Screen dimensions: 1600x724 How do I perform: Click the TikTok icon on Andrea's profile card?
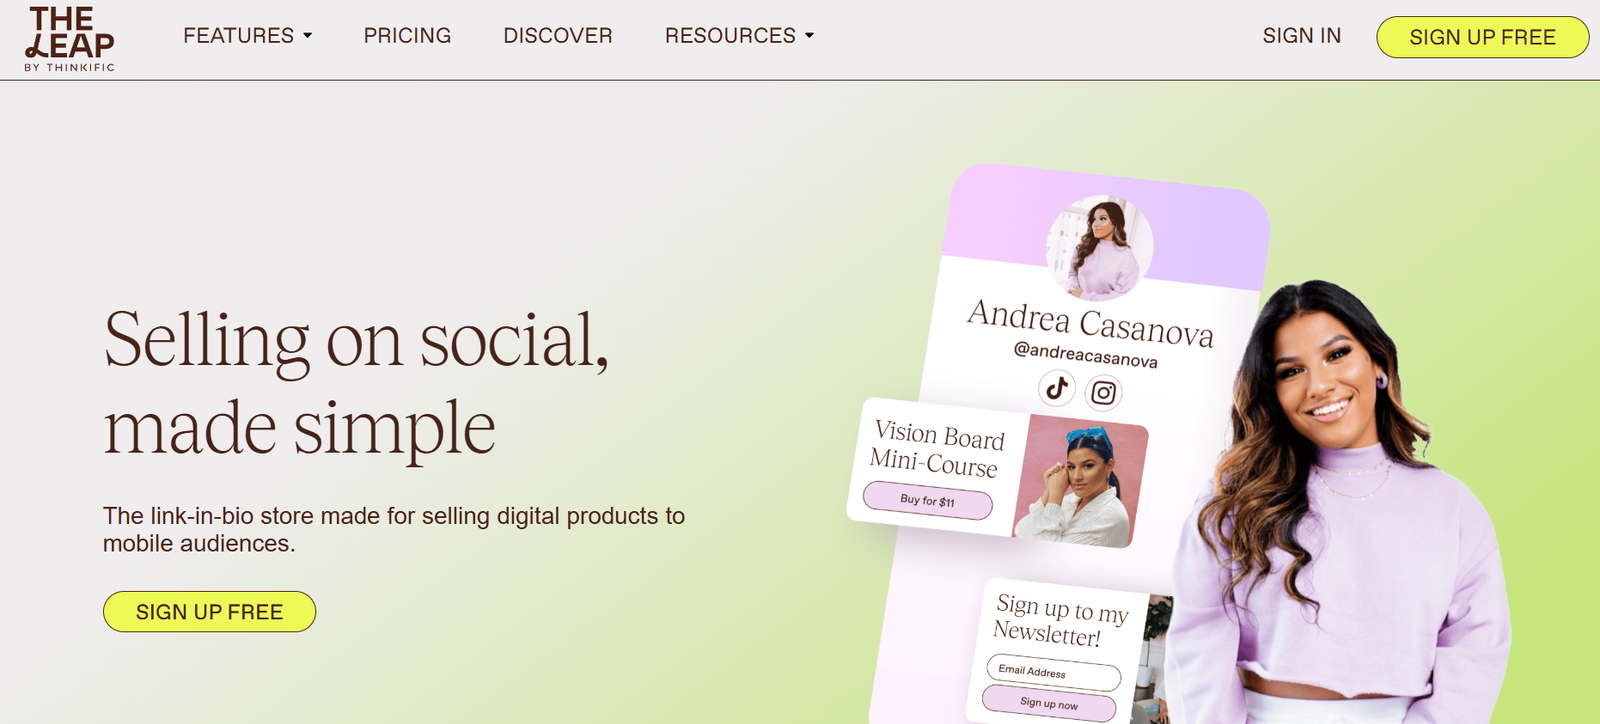point(1057,387)
